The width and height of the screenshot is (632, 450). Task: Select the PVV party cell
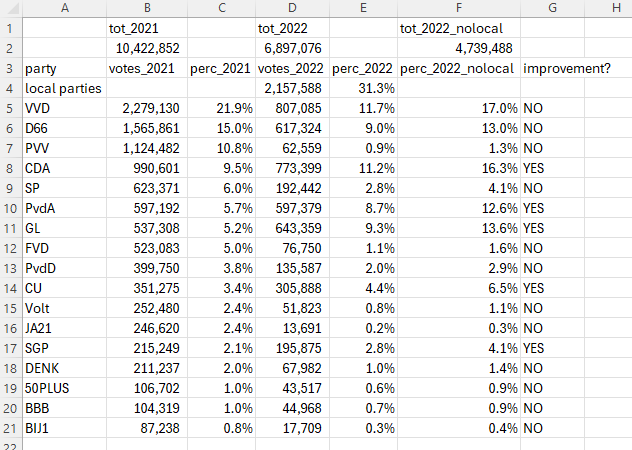pyautogui.click(x=64, y=148)
